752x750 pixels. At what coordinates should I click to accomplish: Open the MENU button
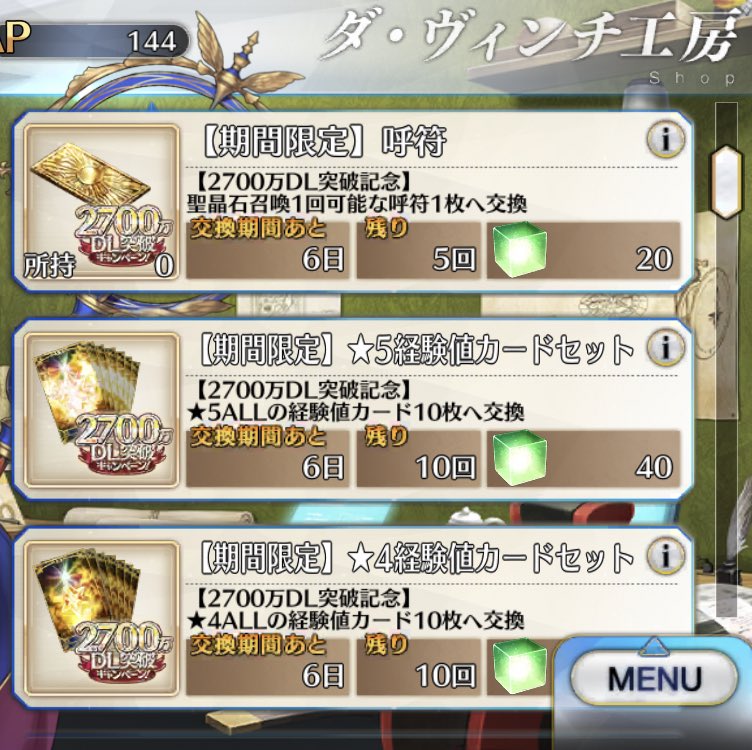point(654,678)
